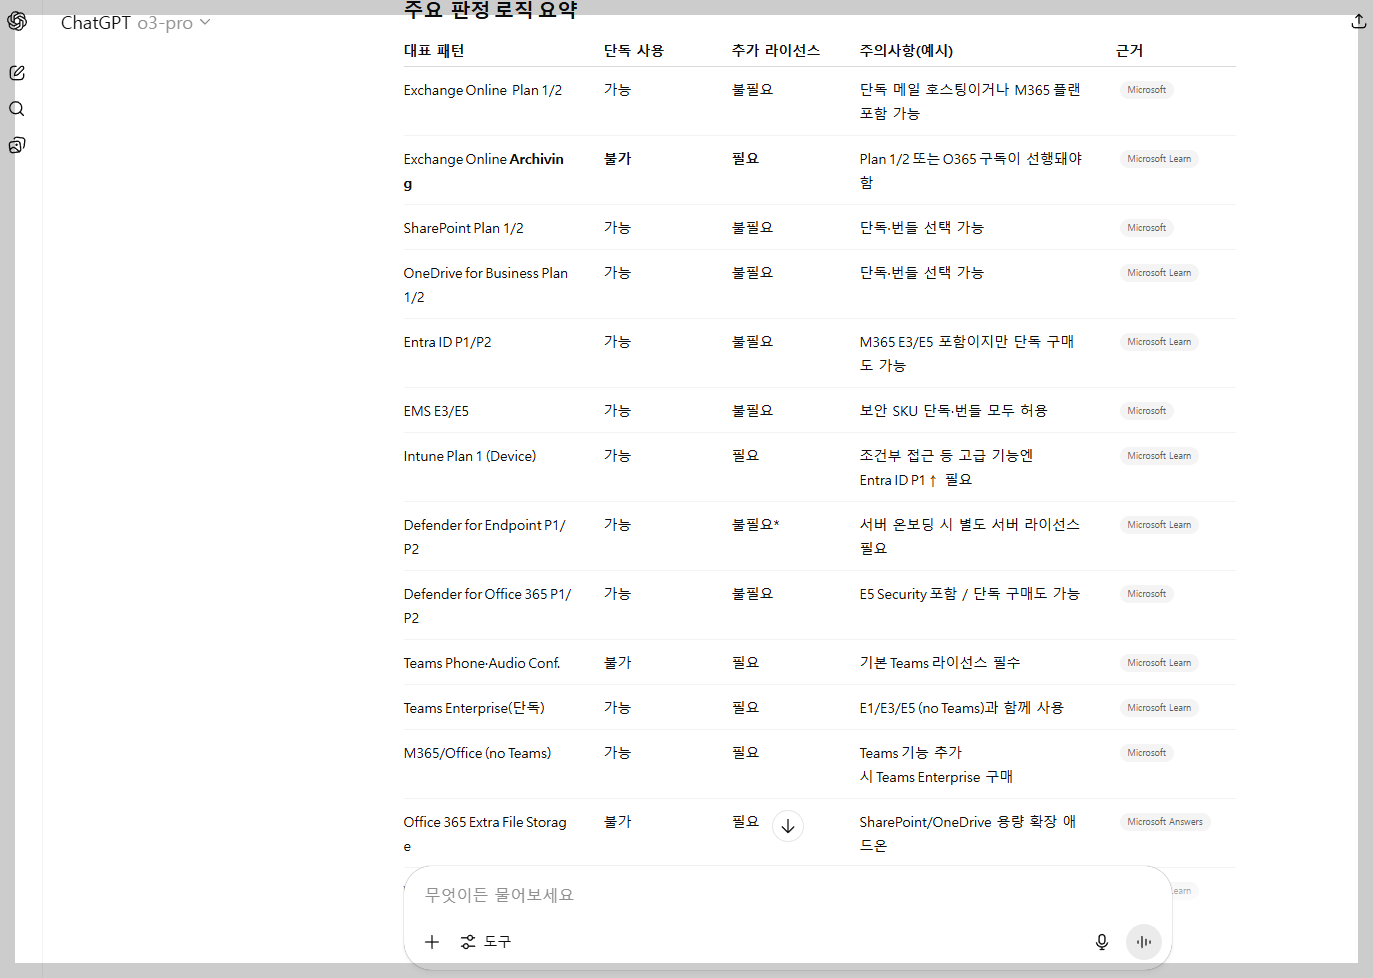Viewport: 1373px width, 978px height.
Task: Click the Office 365 Extra File Storage cell
Action: (x=485, y=834)
